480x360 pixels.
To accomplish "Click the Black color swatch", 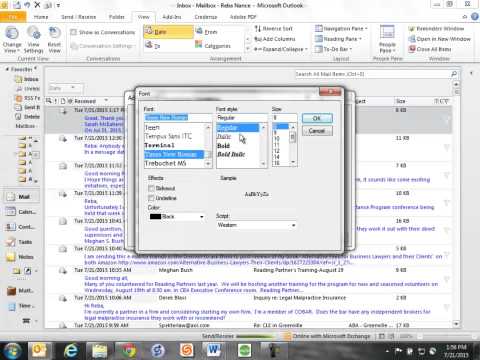I will point(155,217).
